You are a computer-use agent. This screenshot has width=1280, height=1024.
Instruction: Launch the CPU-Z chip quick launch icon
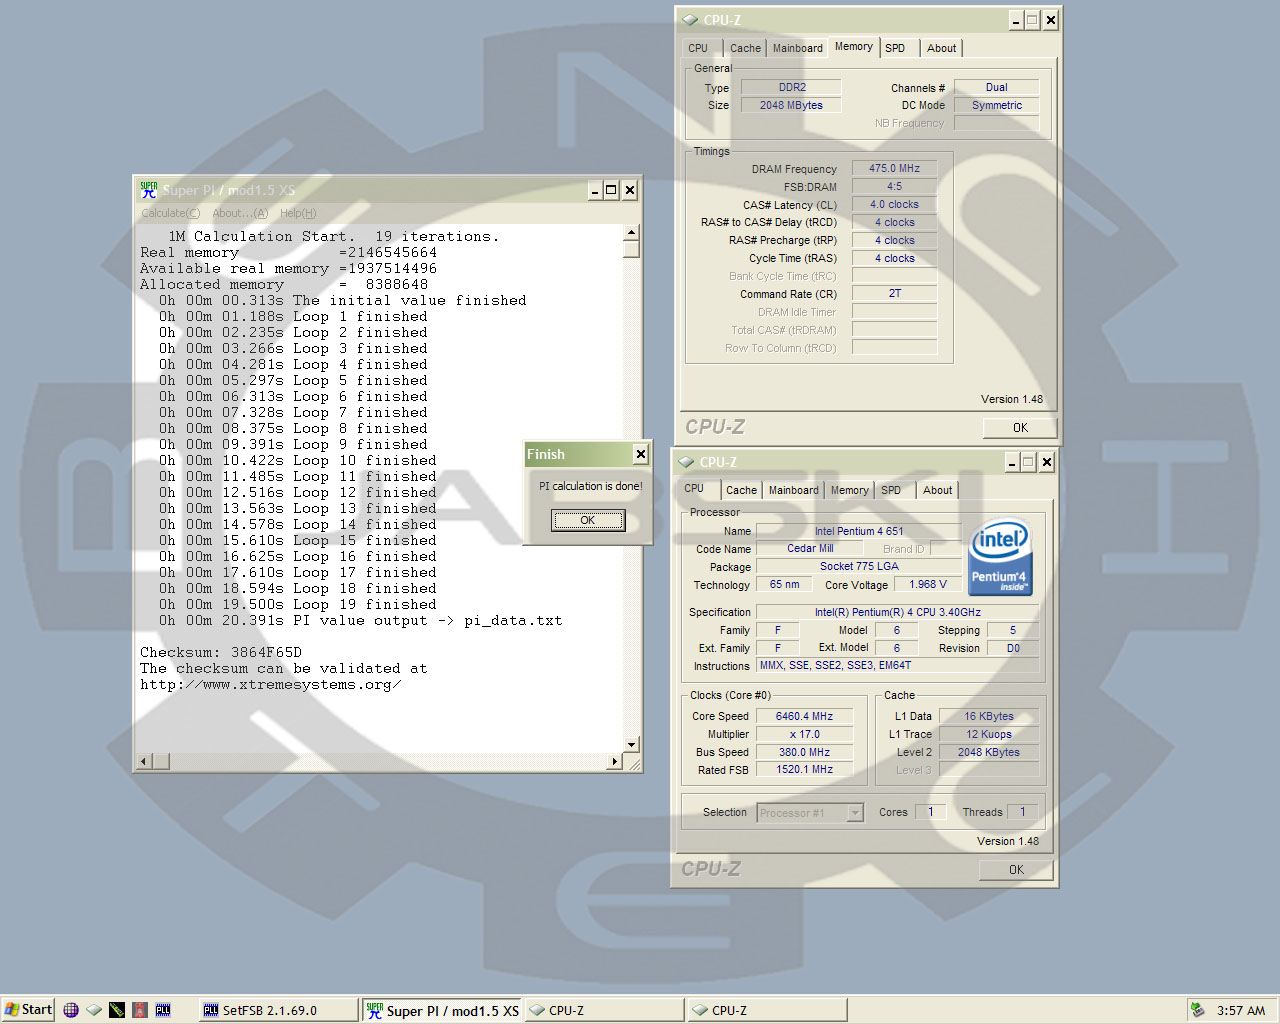pos(94,1010)
